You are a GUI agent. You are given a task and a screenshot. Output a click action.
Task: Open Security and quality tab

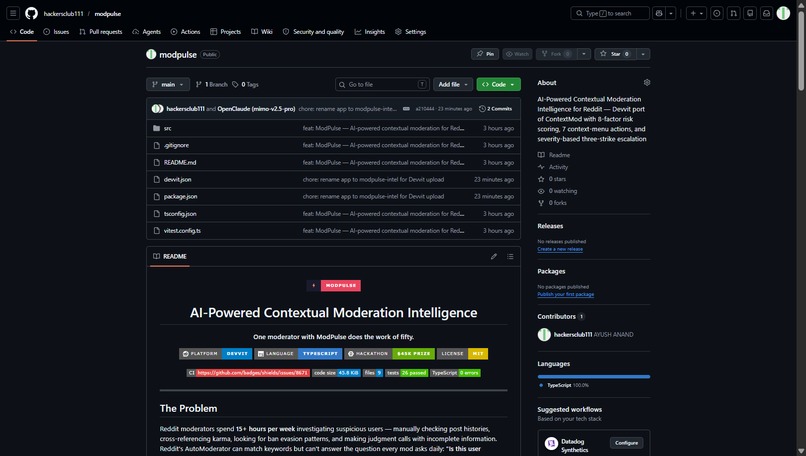314,32
